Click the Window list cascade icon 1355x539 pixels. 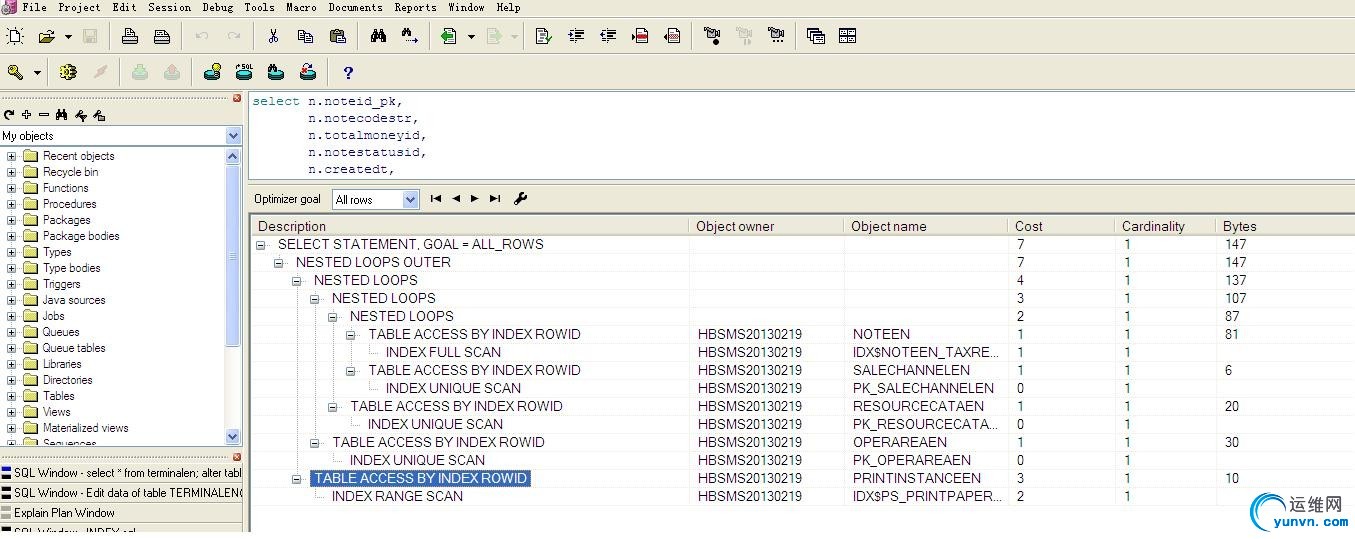point(816,37)
